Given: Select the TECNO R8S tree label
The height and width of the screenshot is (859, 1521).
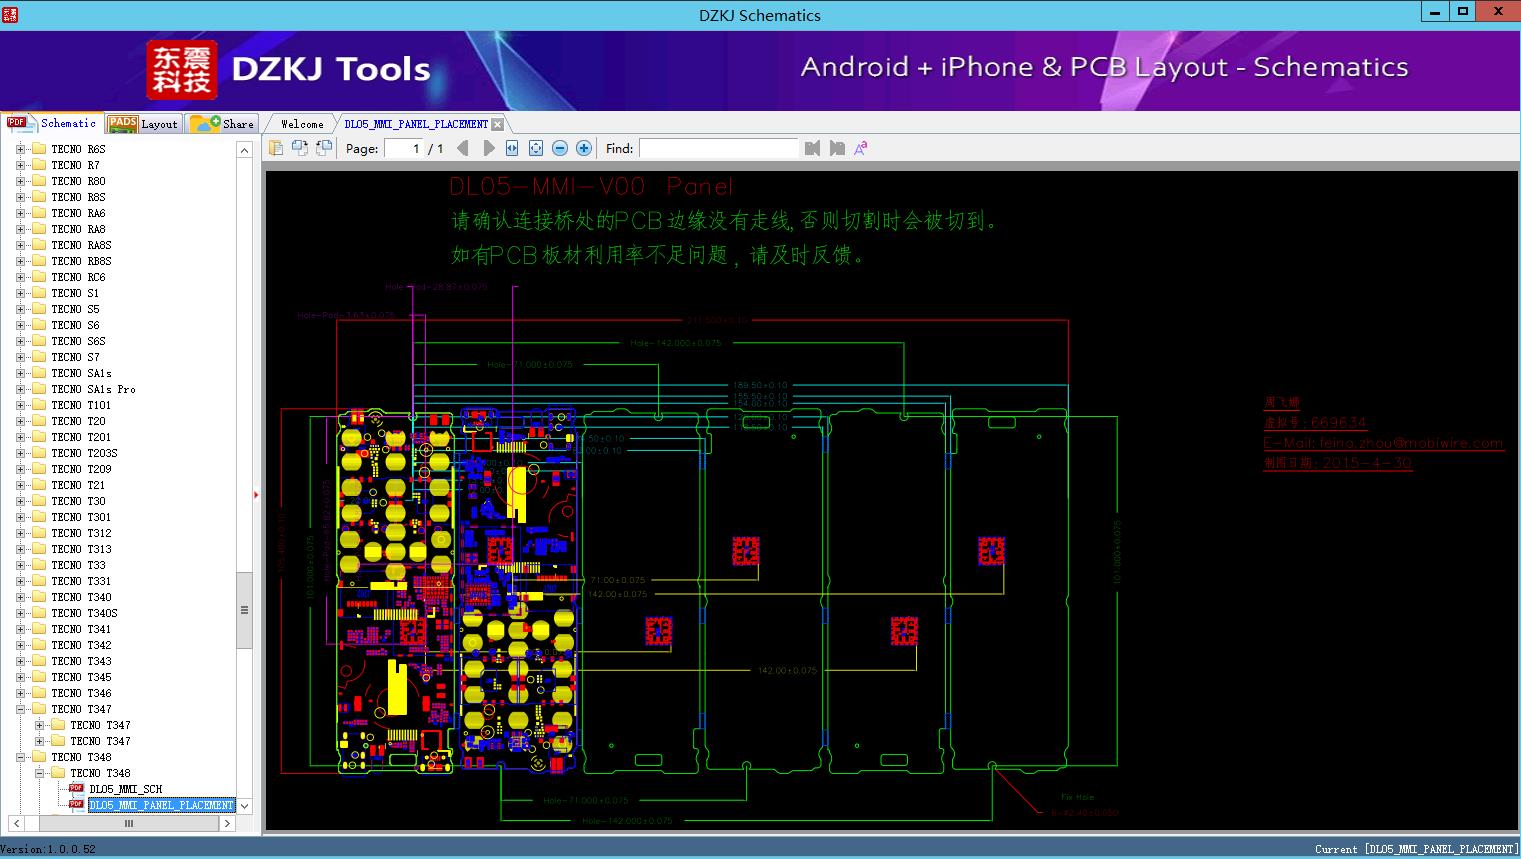Looking at the screenshot, I should (x=79, y=197).
